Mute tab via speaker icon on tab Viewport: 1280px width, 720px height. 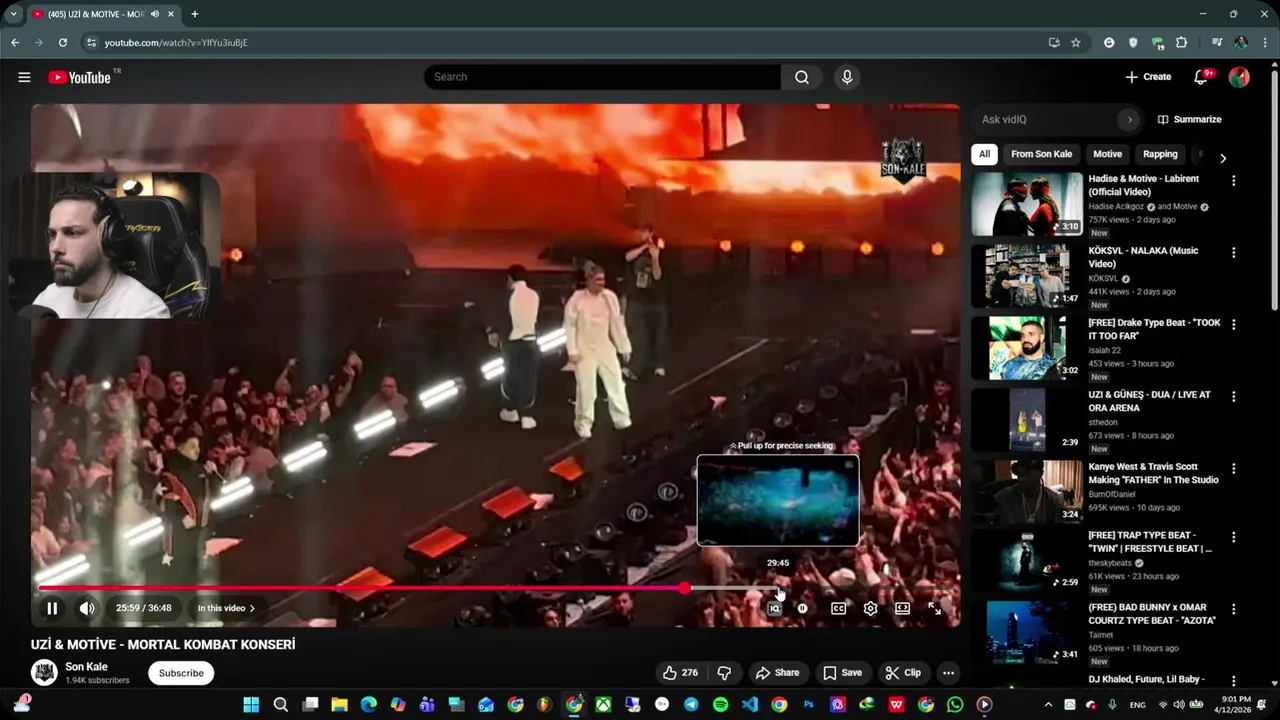154,14
